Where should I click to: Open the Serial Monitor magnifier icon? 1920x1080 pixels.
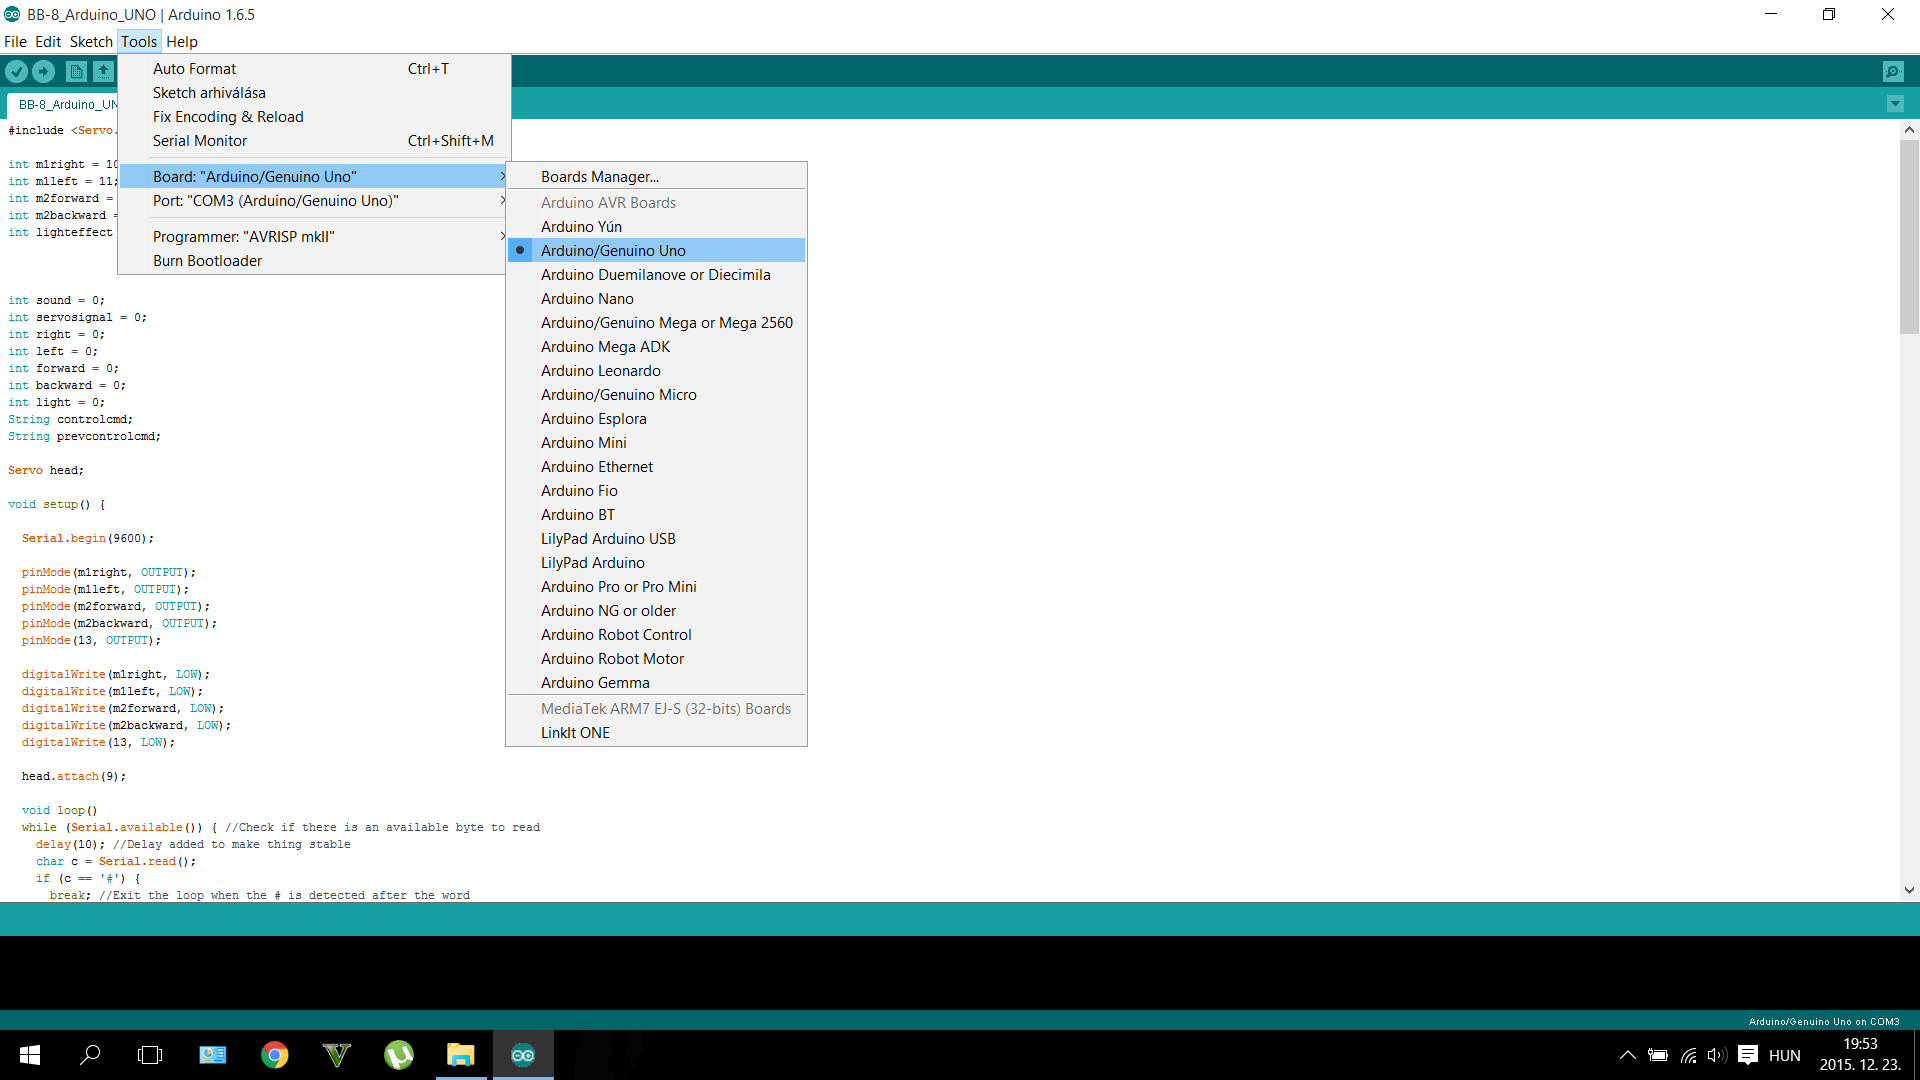coord(1892,71)
